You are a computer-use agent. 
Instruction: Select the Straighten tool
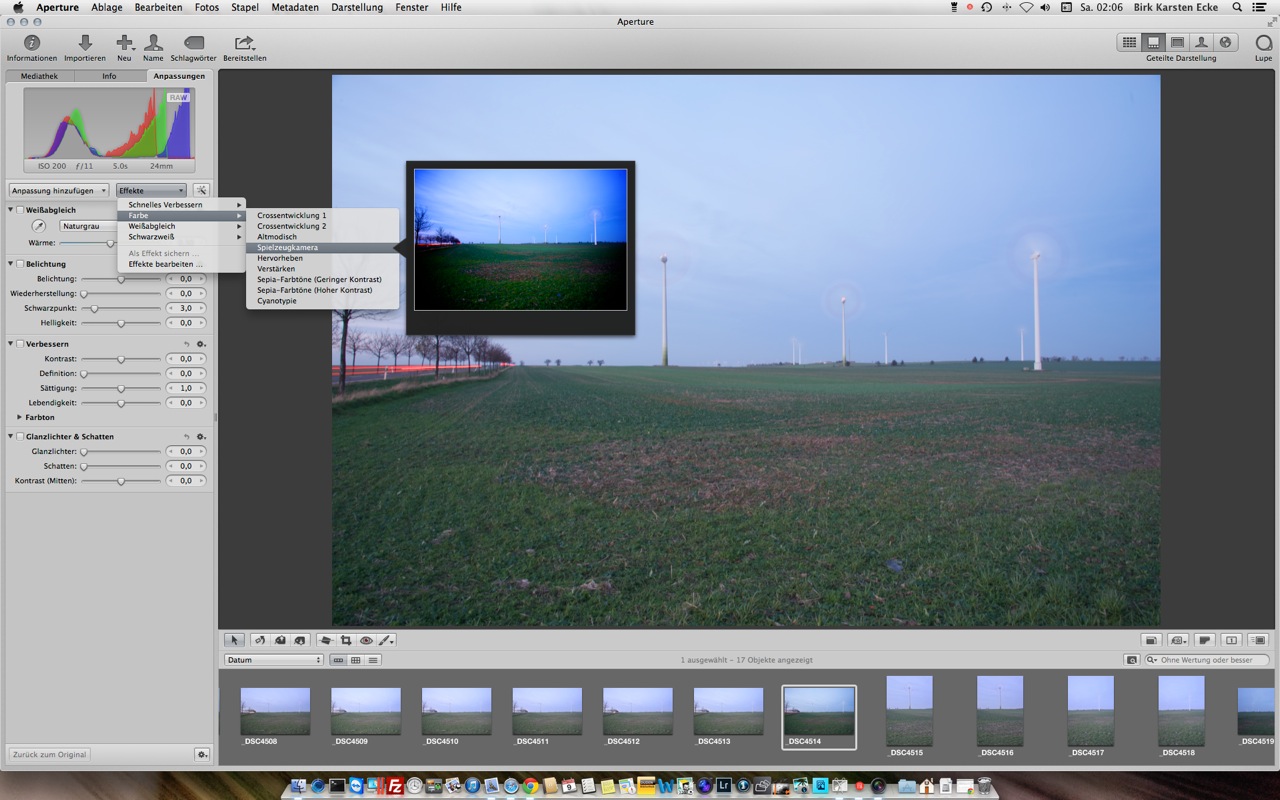[x=326, y=640]
